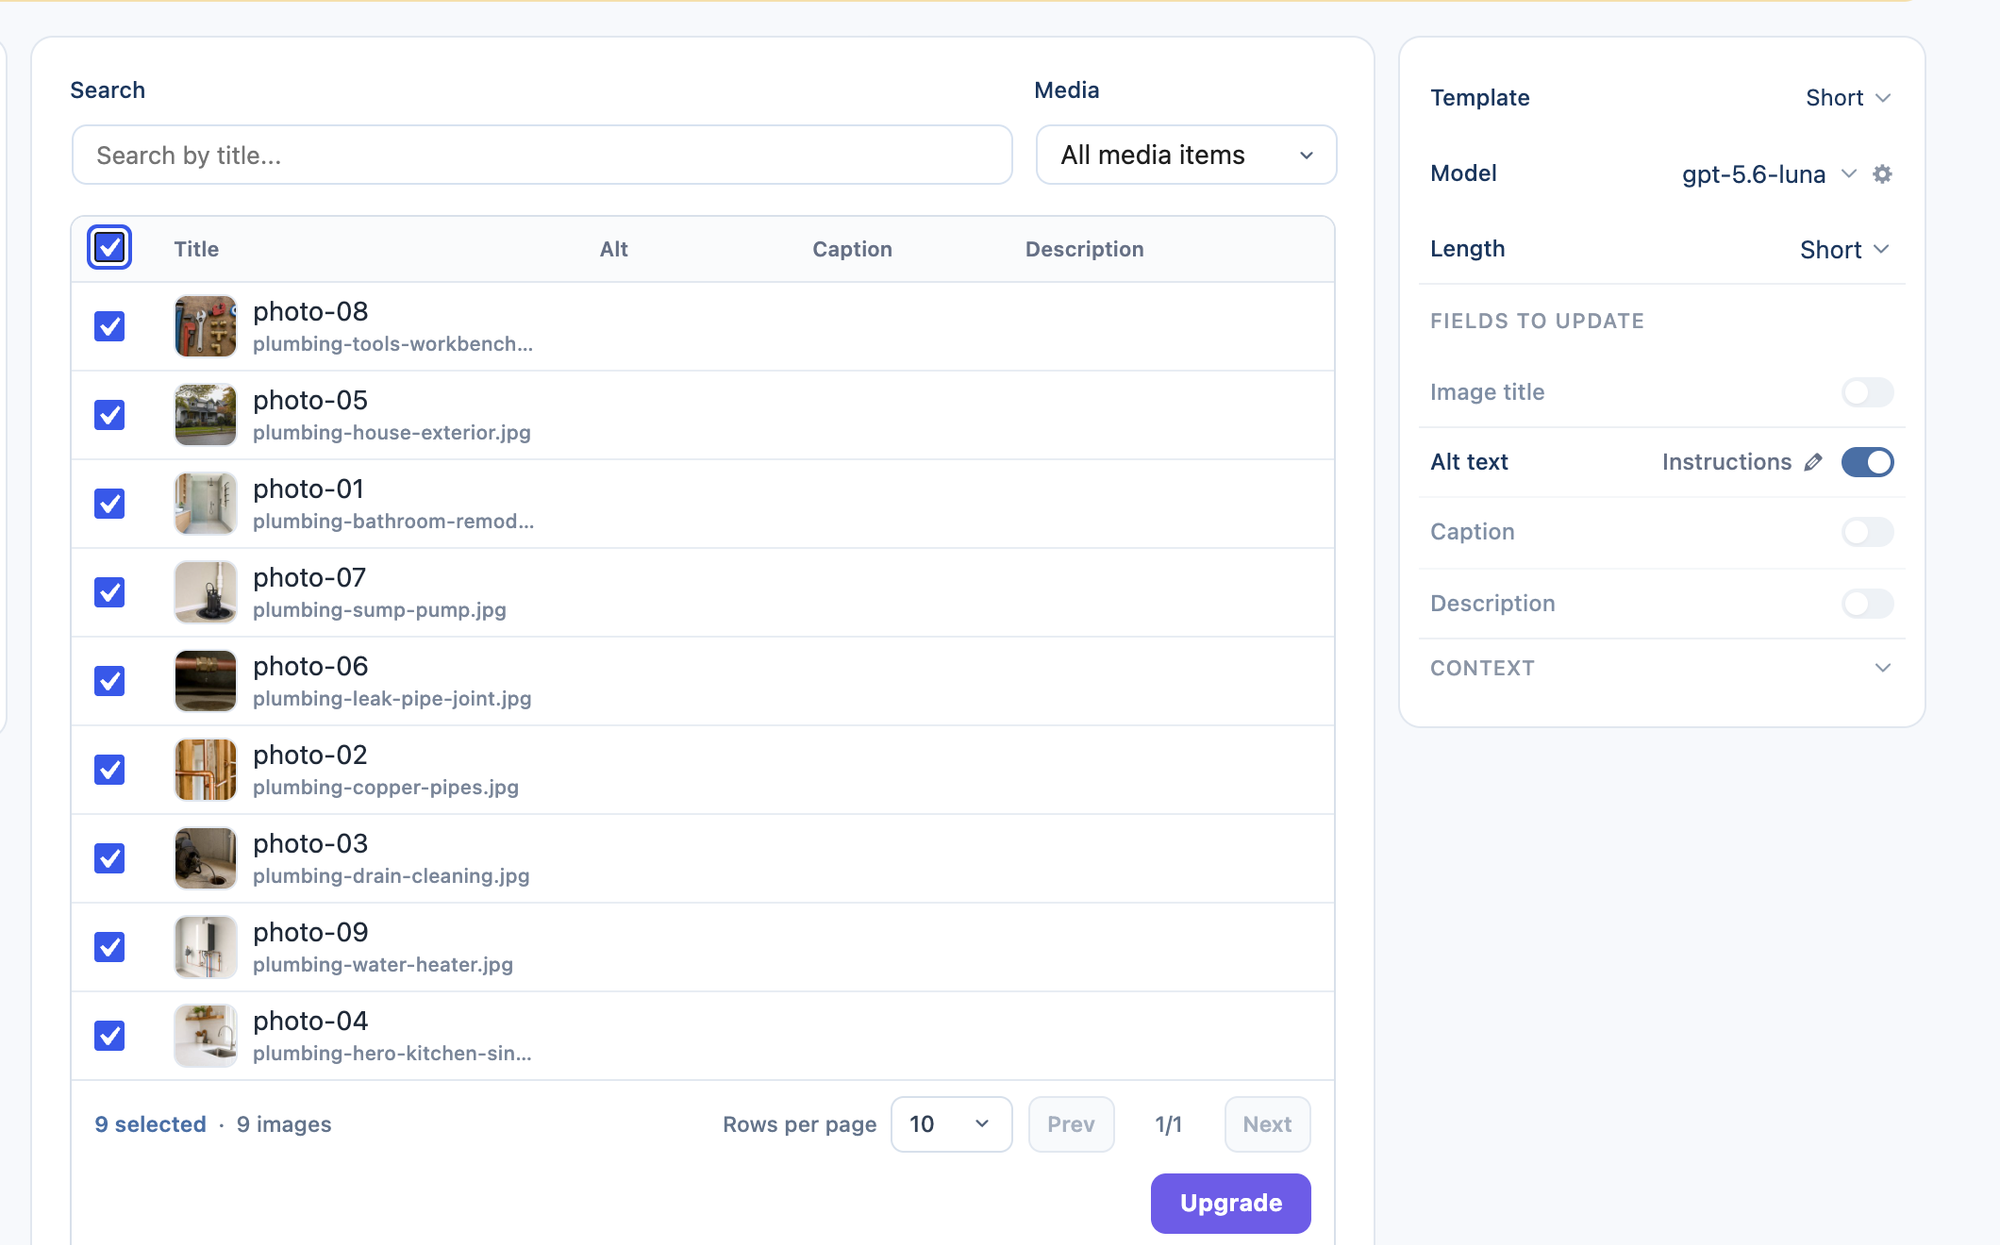This screenshot has width=2000, height=1245.
Task: Open the Rows per page dropdown
Action: (951, 1124)
